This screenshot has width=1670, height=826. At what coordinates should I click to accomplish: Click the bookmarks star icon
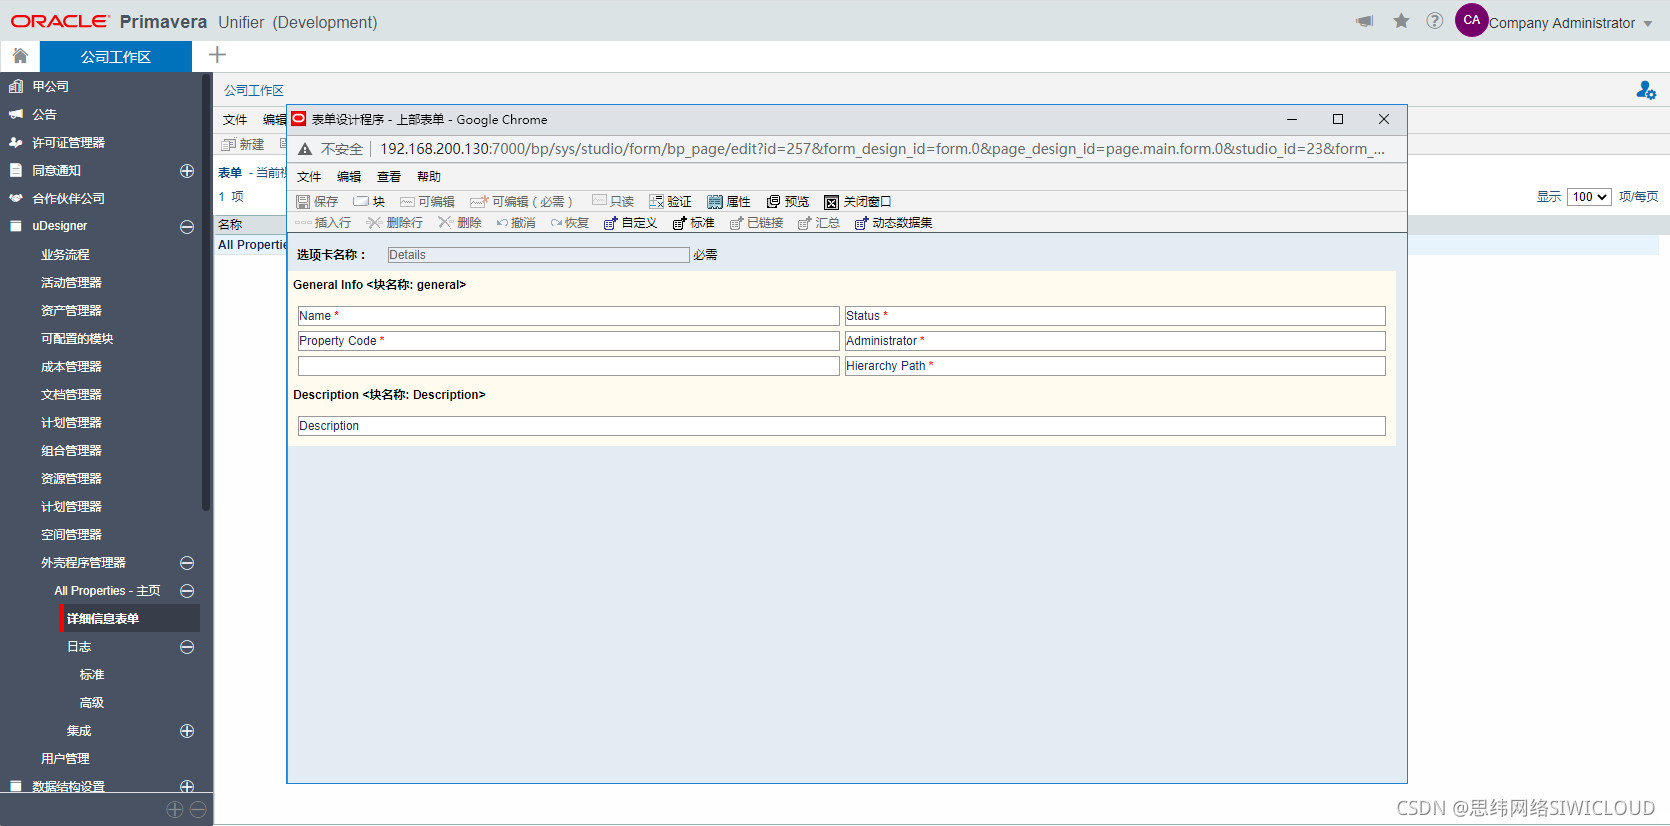[x=1401, y=21]
